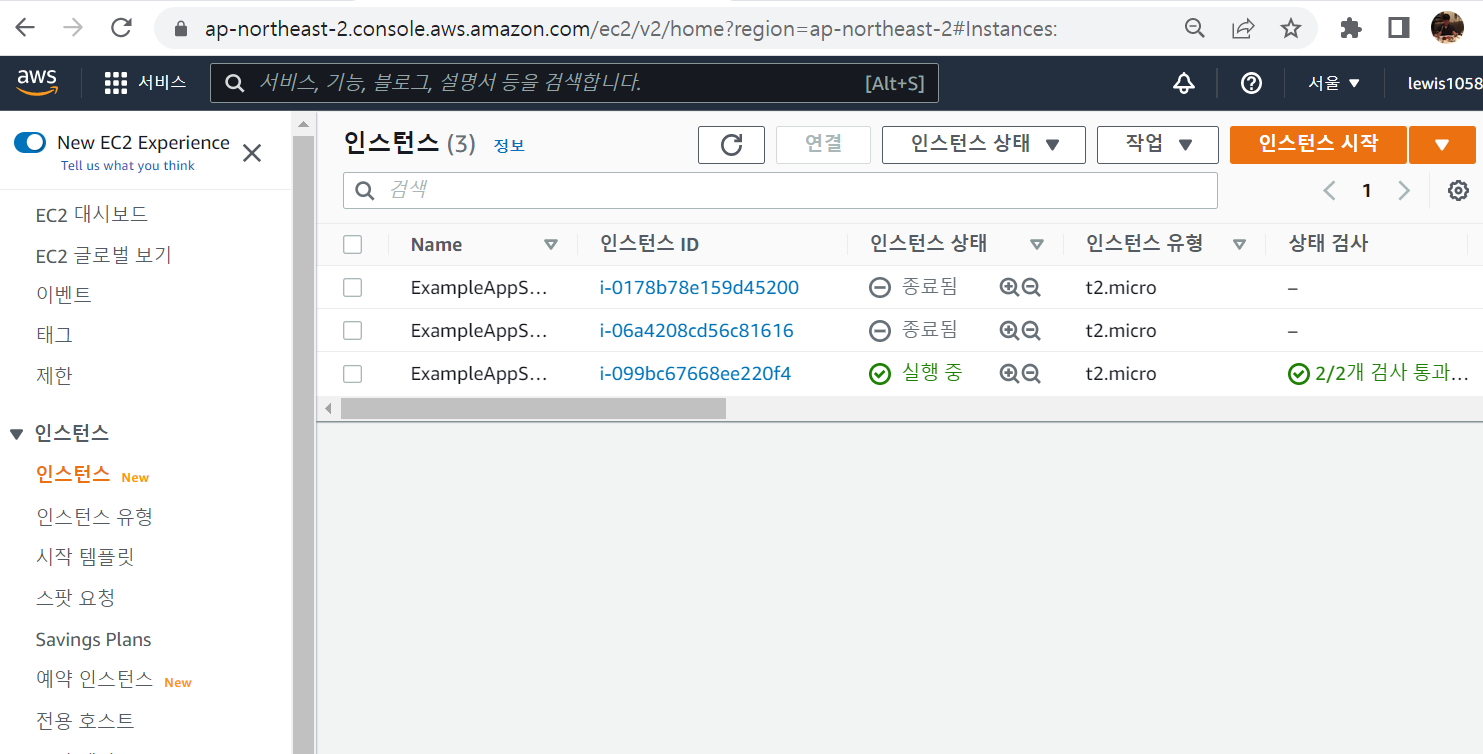The image size is (1483, 754).
Task: Open table preferences gear icon
Action: click(x=1458, y=190)
